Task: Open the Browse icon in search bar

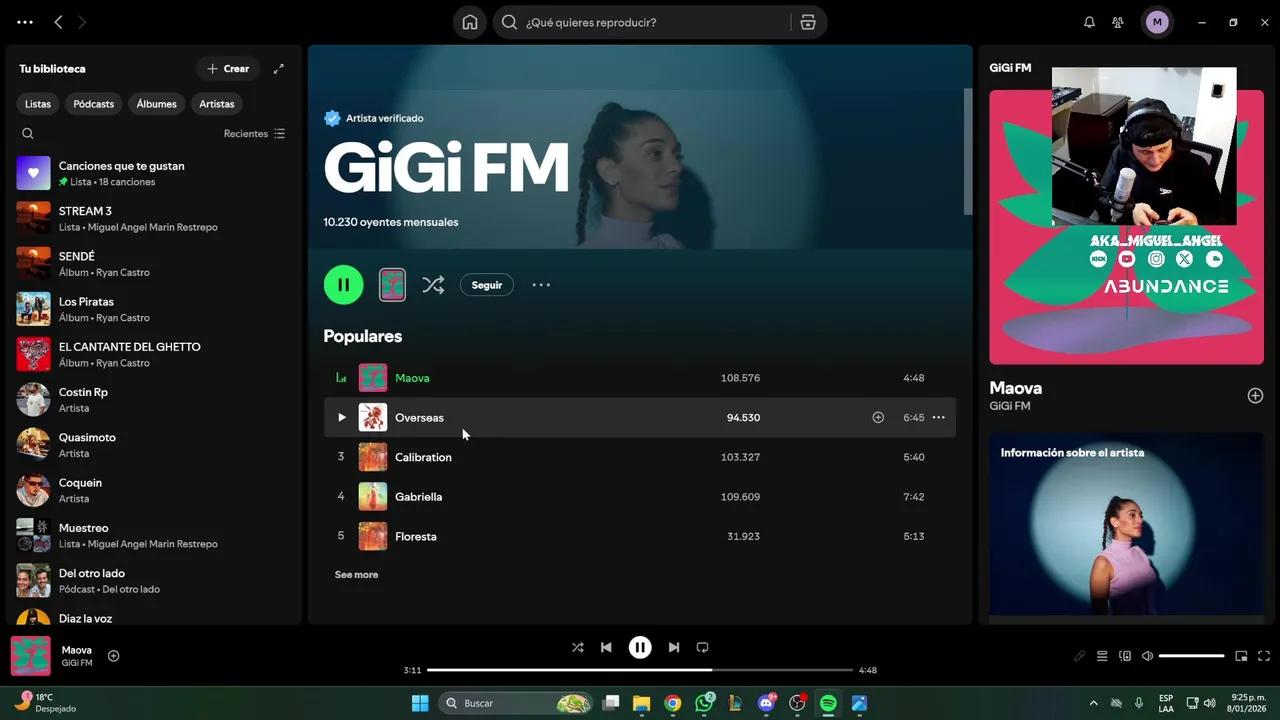Action: pos(808,22)
